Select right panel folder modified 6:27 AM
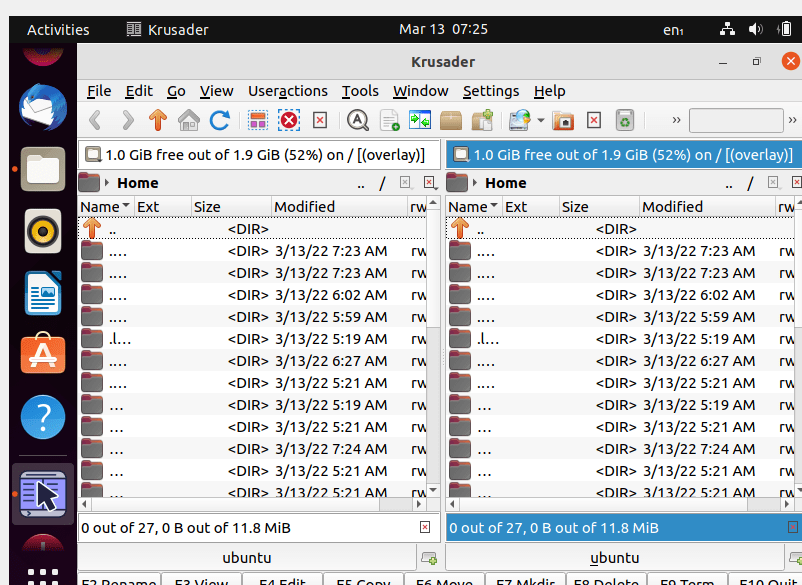This screenshot has height=585, width=802. pos(620,361)
